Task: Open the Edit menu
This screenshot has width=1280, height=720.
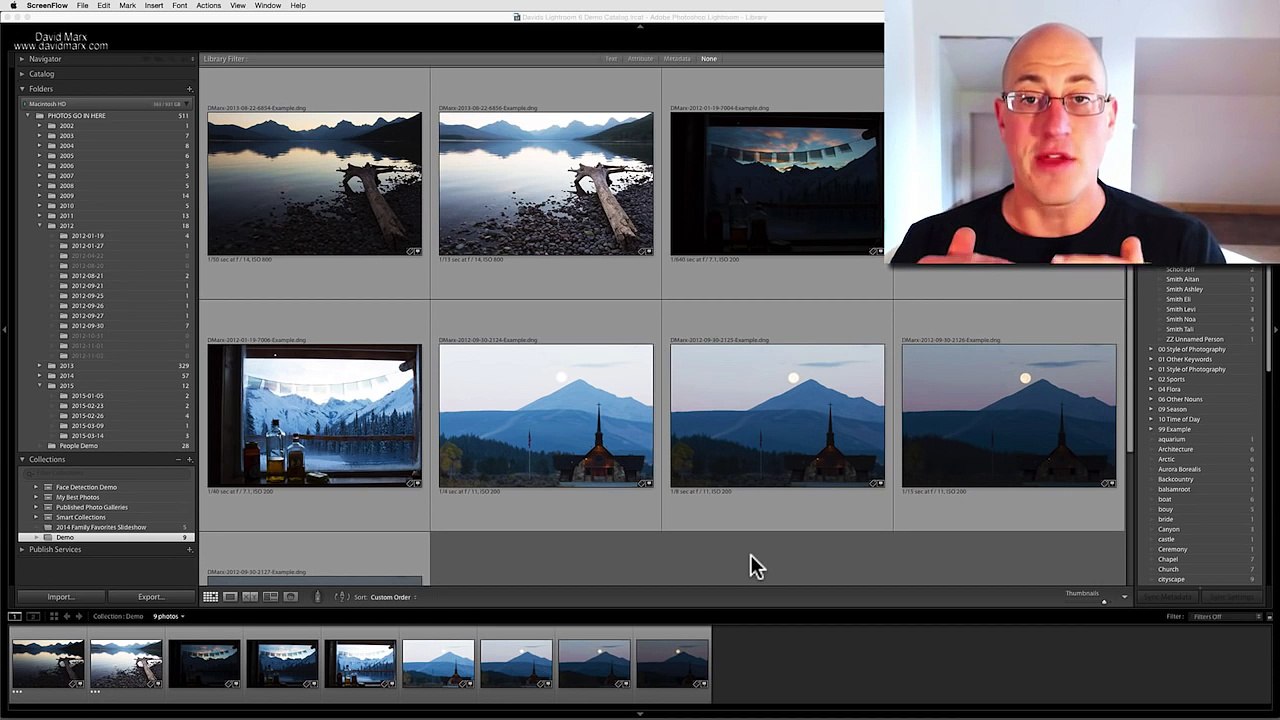Action: coord(104,6)
